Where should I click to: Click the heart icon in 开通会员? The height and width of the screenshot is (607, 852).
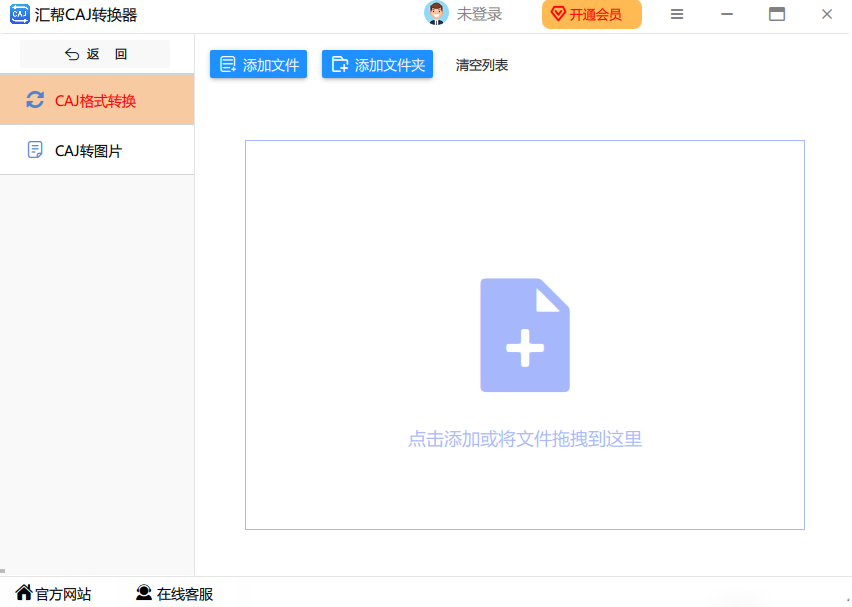(x=559, y=14)
